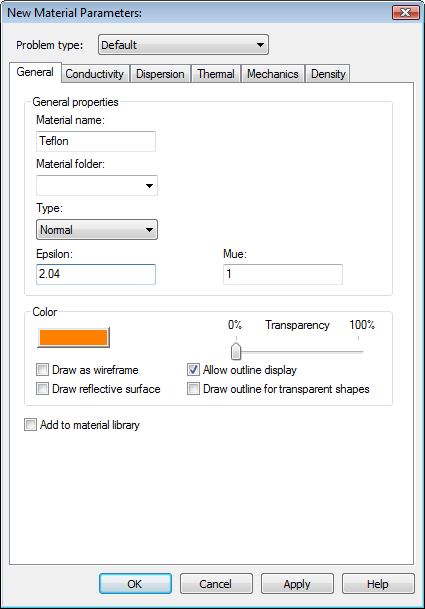Check Draw outline for transparent shapes
This screenshot has height=609, width=425.
(193, 388)
